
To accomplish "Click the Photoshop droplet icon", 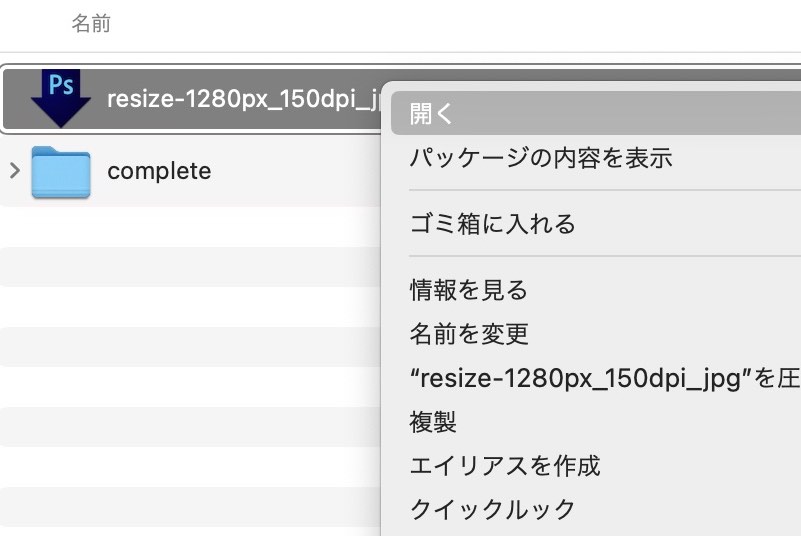I will click(x=60, y=98).
